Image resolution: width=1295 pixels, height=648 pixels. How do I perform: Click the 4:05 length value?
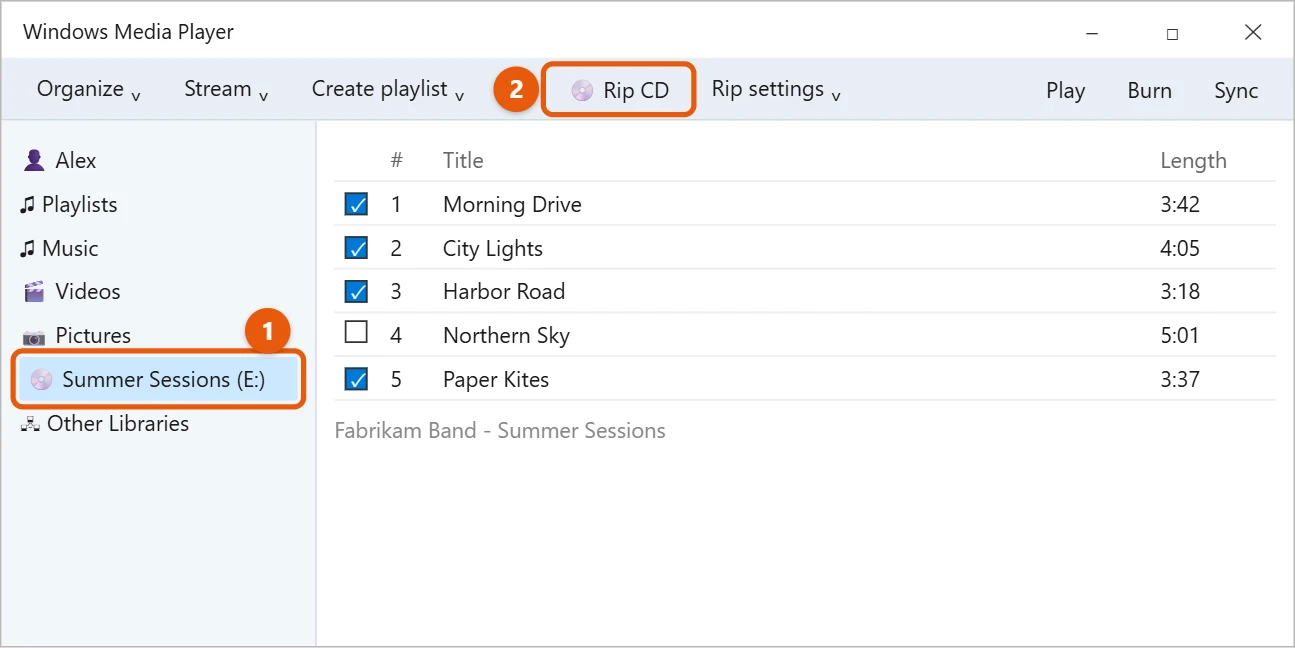tap(1180, 248)
